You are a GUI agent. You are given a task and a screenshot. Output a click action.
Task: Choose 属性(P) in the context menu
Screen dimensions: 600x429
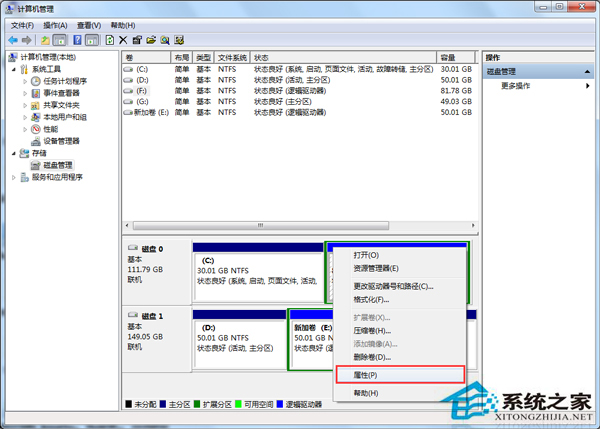pos(400,375)
